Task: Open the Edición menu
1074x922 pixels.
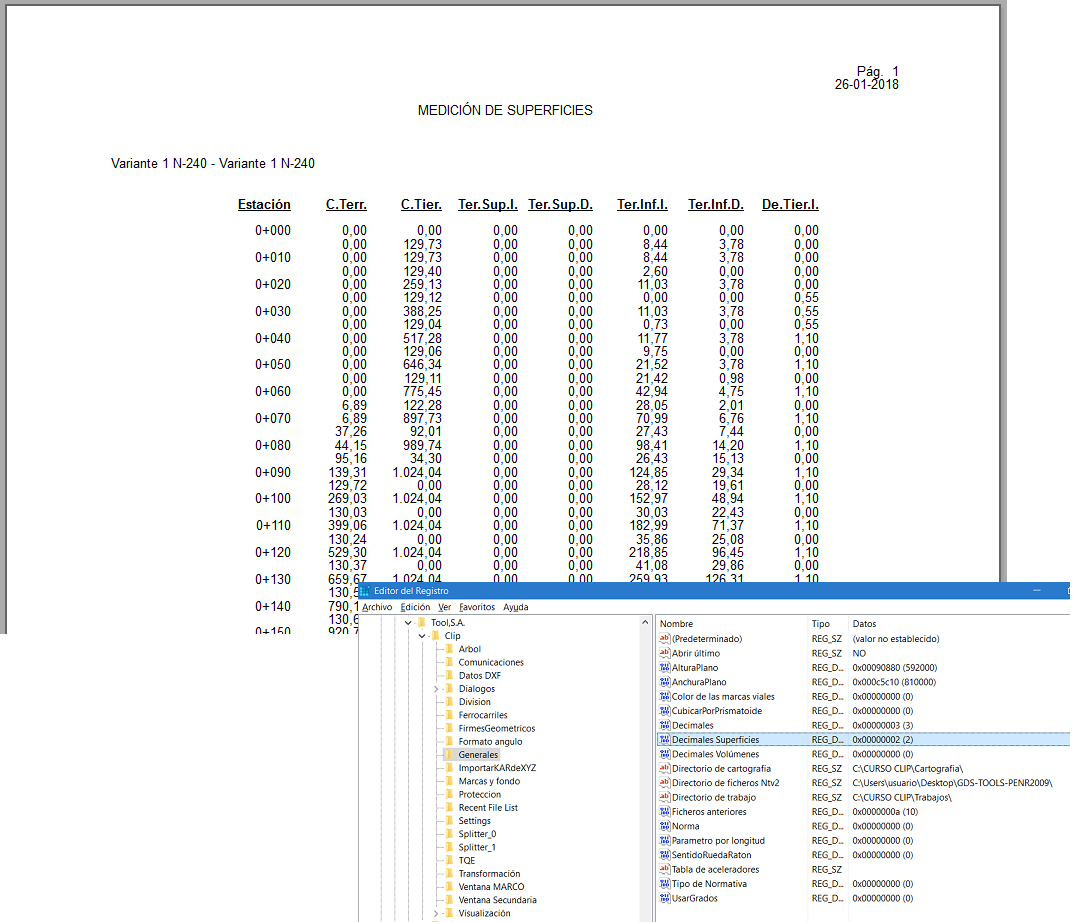Action: (415, 607)
